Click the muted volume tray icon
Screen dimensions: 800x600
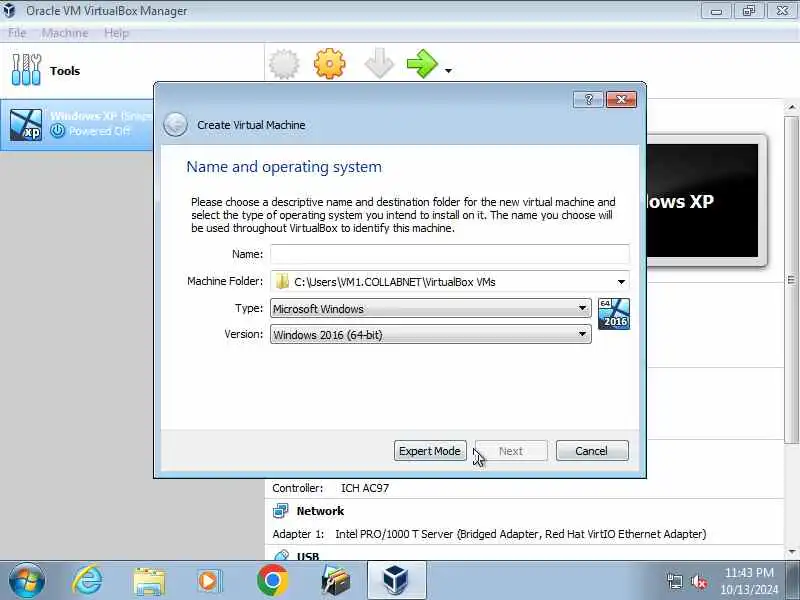click(x=698, y=582)
